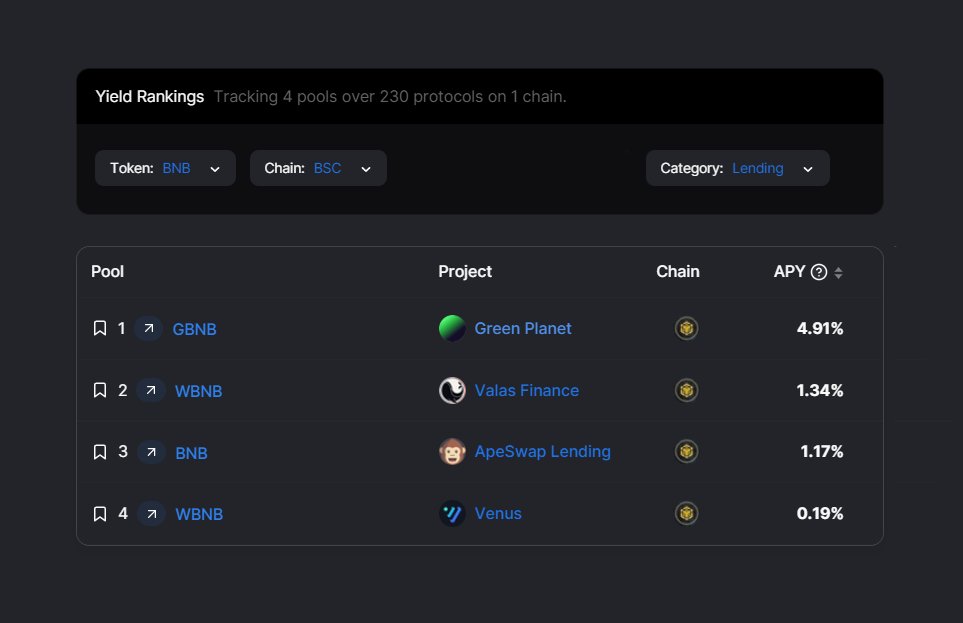Select the 0.19% APY value
The width and height of the screenshot is (963, 623).
[x=820, y=514]
